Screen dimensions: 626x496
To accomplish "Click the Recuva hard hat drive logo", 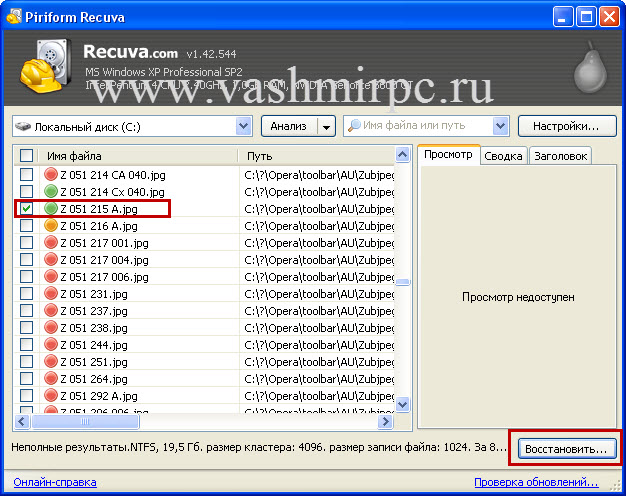I will pyautogui.click(x=46, y=66).
